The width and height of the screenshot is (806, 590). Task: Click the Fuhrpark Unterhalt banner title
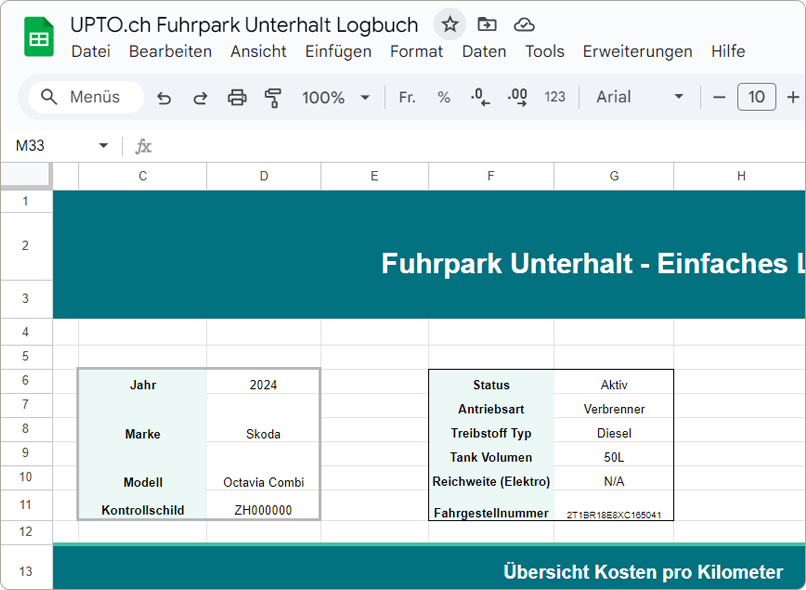pos(593,264)
